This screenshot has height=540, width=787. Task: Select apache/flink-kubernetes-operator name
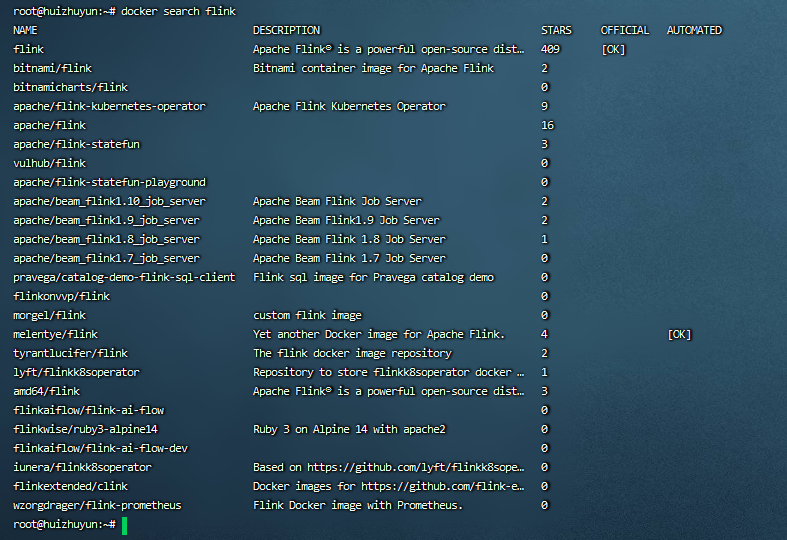(x=109, y=106)
